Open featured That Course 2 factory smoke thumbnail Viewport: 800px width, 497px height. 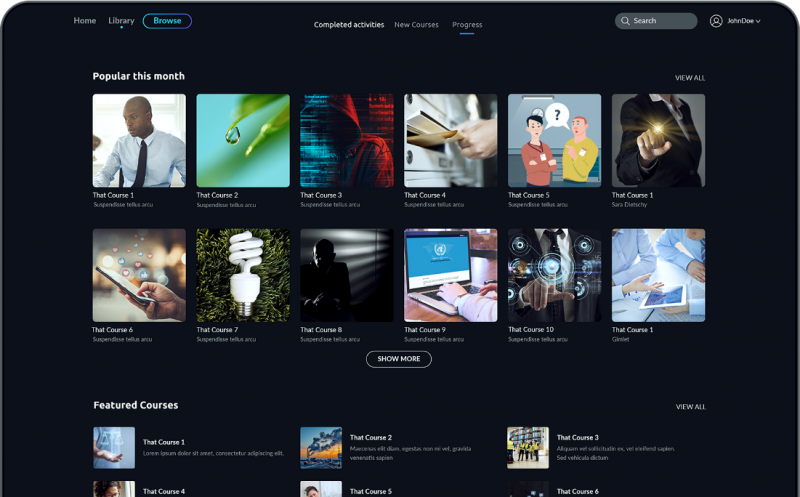click(x=321, y=448)
